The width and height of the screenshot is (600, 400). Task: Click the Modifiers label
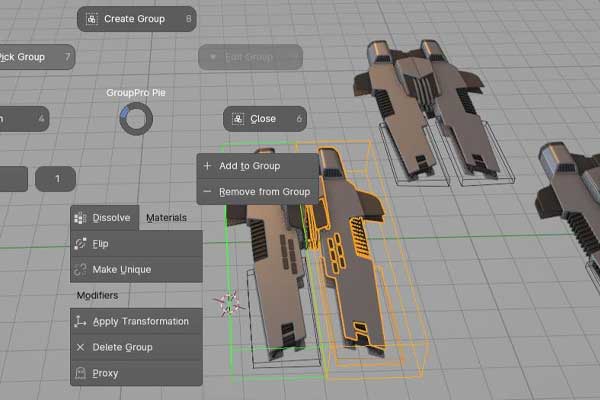(97, 296)
